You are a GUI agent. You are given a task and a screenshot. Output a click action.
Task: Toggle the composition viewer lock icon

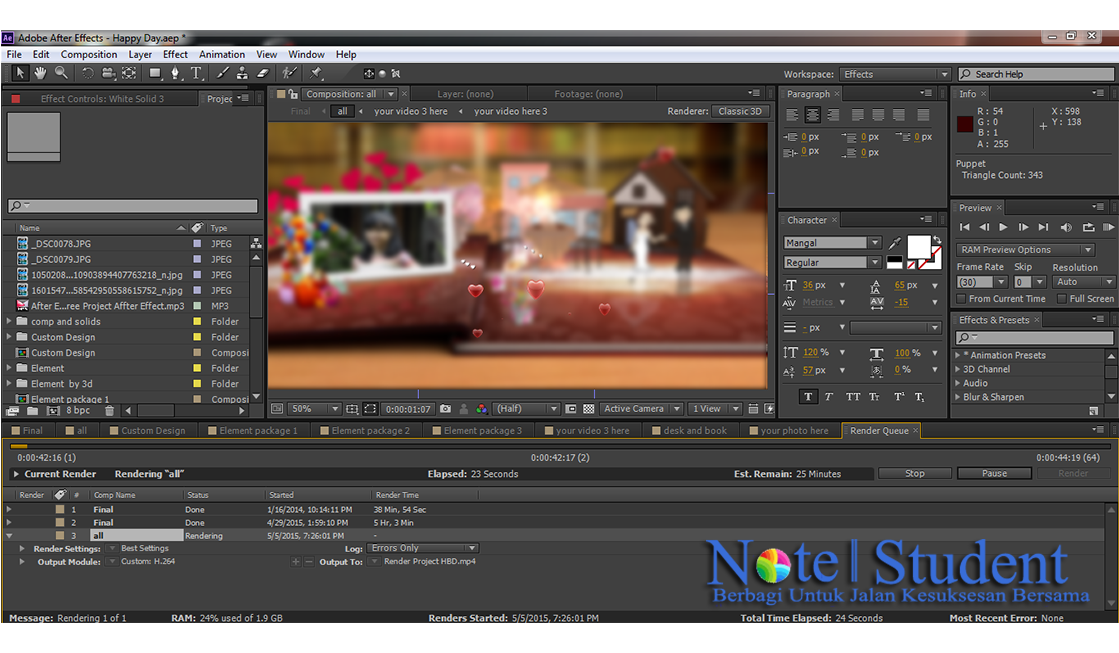[x=293, y=94]
